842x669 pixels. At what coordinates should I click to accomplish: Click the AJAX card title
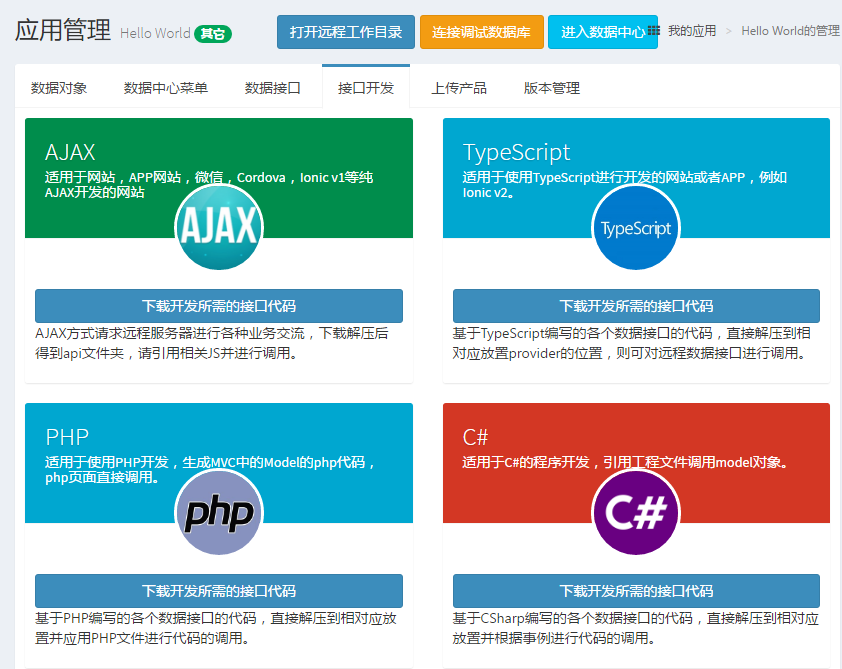tap(70, 152)
